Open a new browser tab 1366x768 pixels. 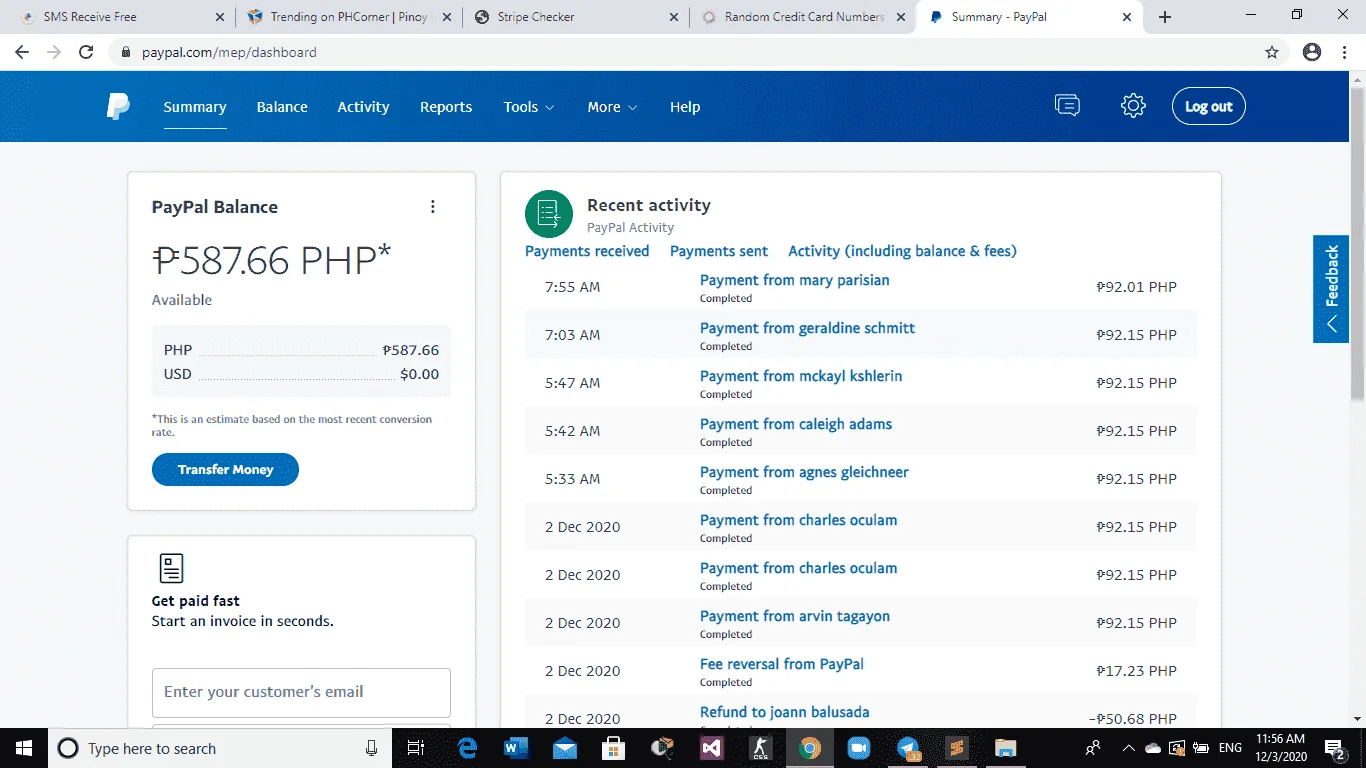(x=1165, y=17)
